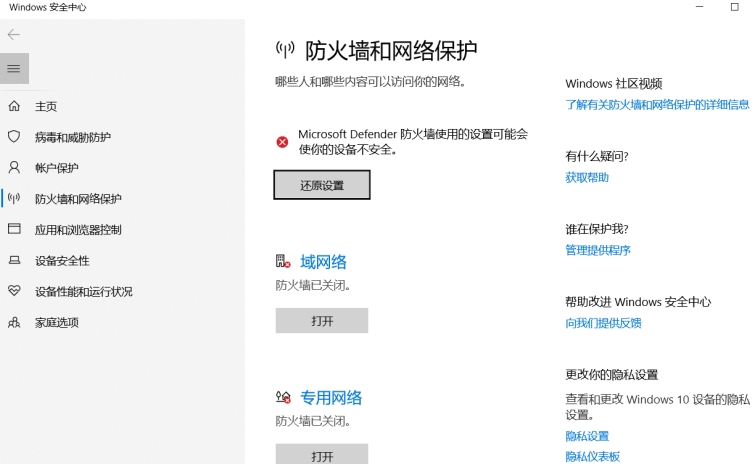Click the shield icon for virus protection
This screenshot has height=464, width=755.
click(14, 137)
